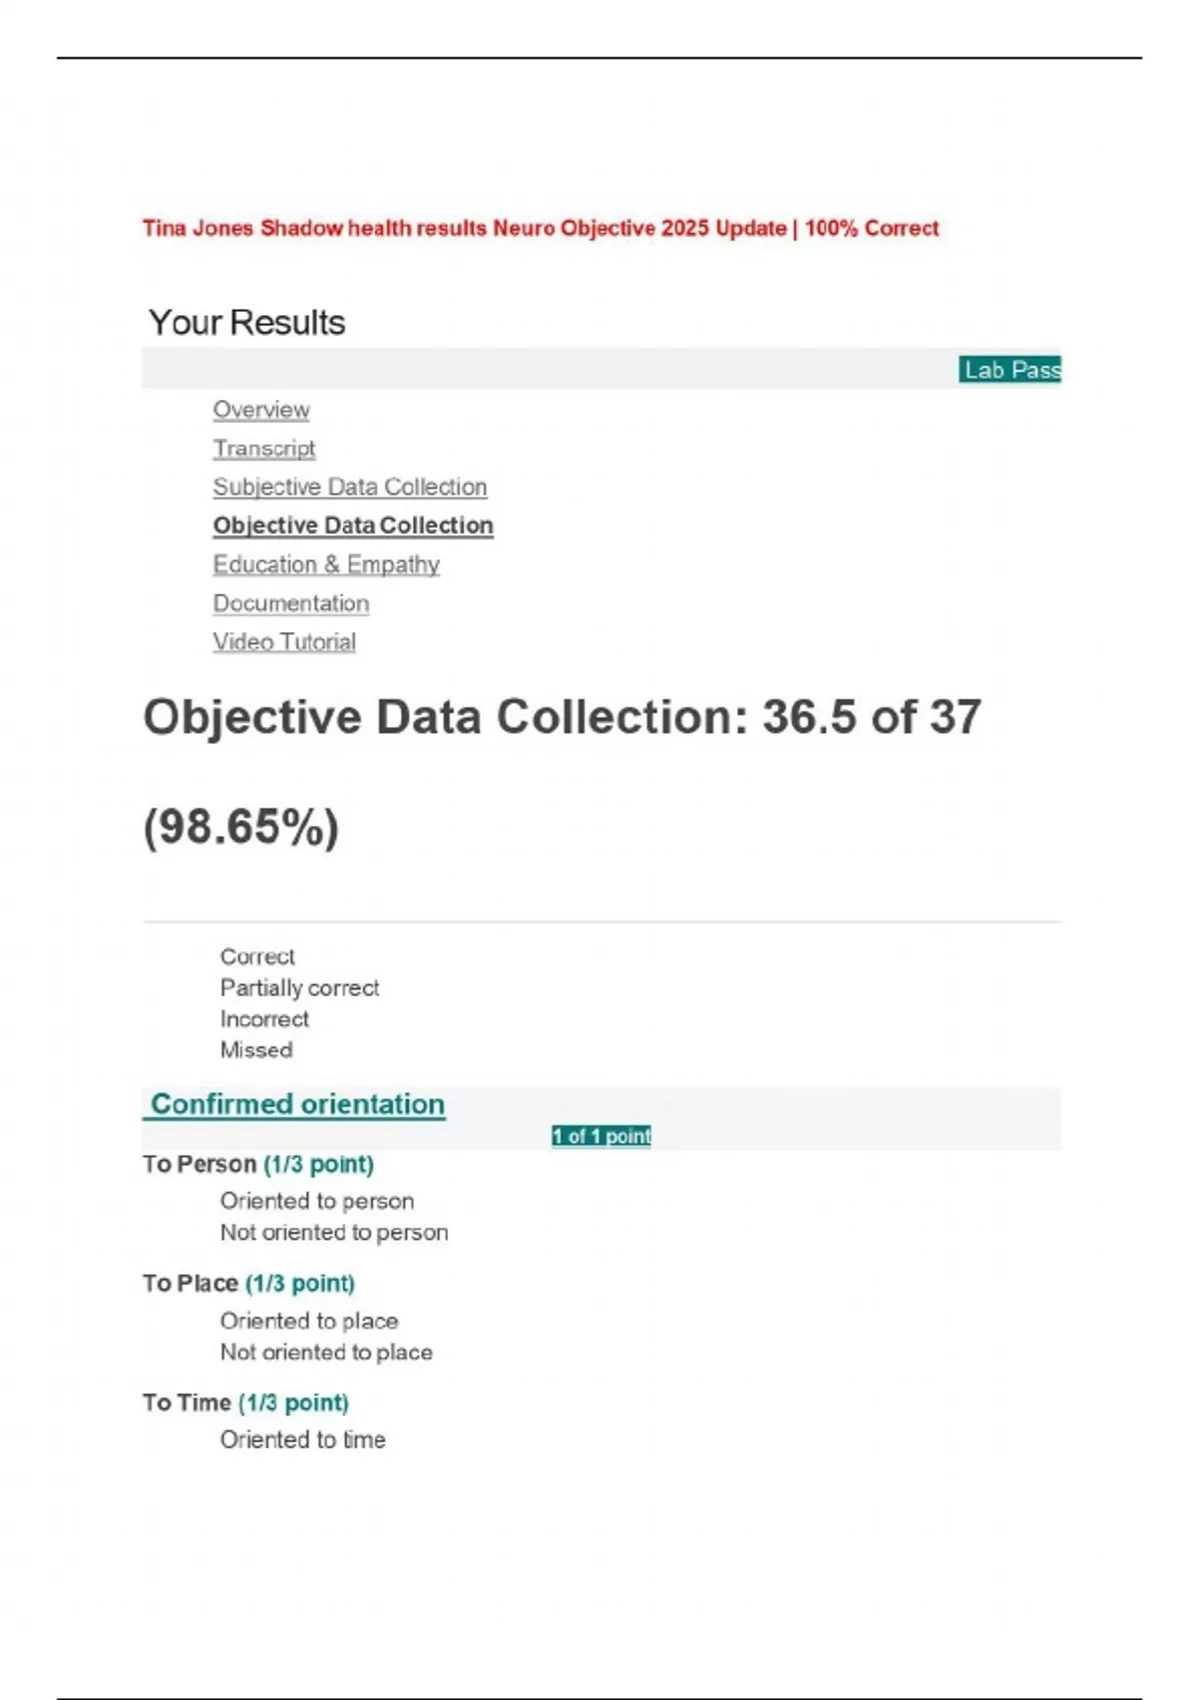Choose the Not oriented to person option
The image size is (1200, 1700).
pos(334,1232)
